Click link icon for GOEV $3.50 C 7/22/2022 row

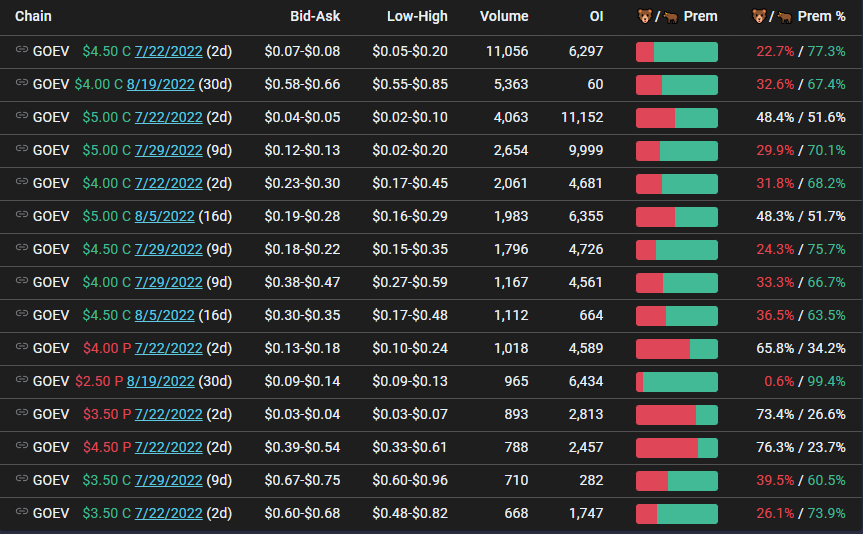[x=21, y=512]
